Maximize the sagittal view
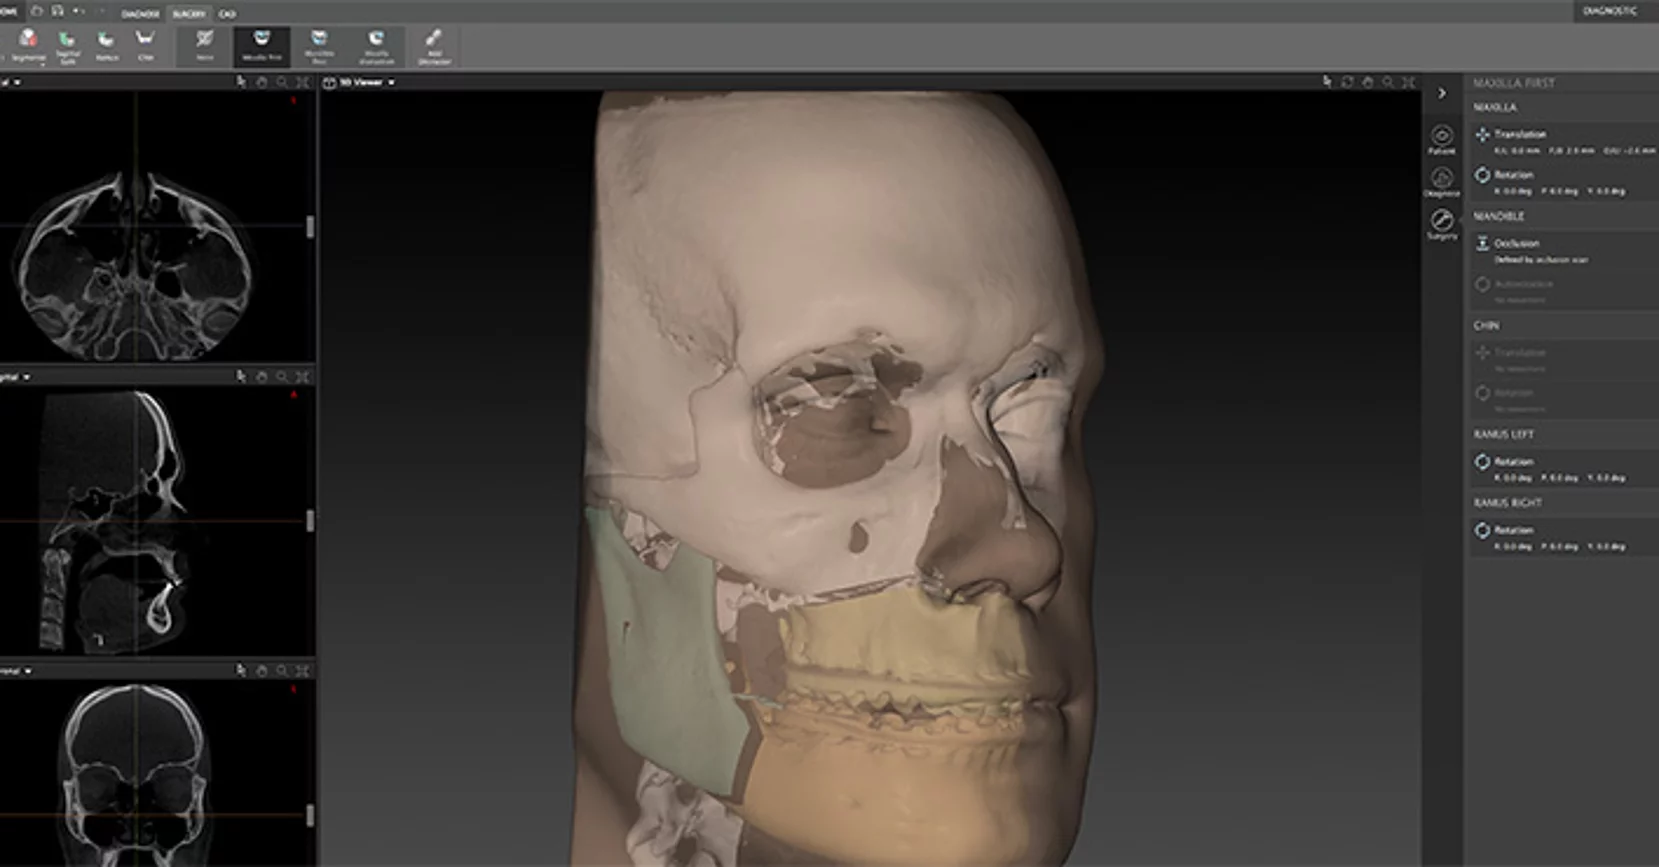1659x867 pixels. pyautogui.click(x=303, y=377)
